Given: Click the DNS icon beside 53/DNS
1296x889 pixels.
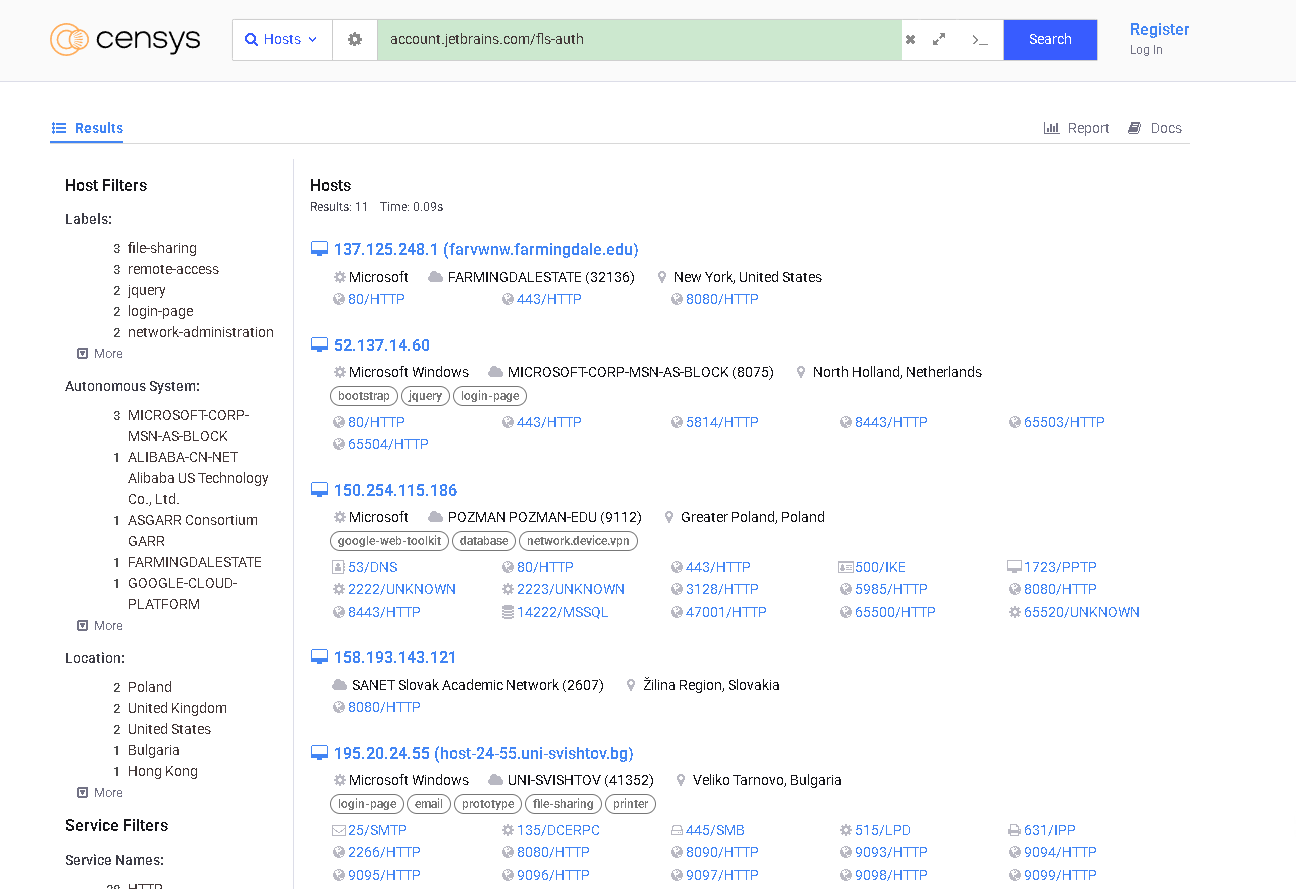Looking at the screenshot, I should click(x=338, y=567).
